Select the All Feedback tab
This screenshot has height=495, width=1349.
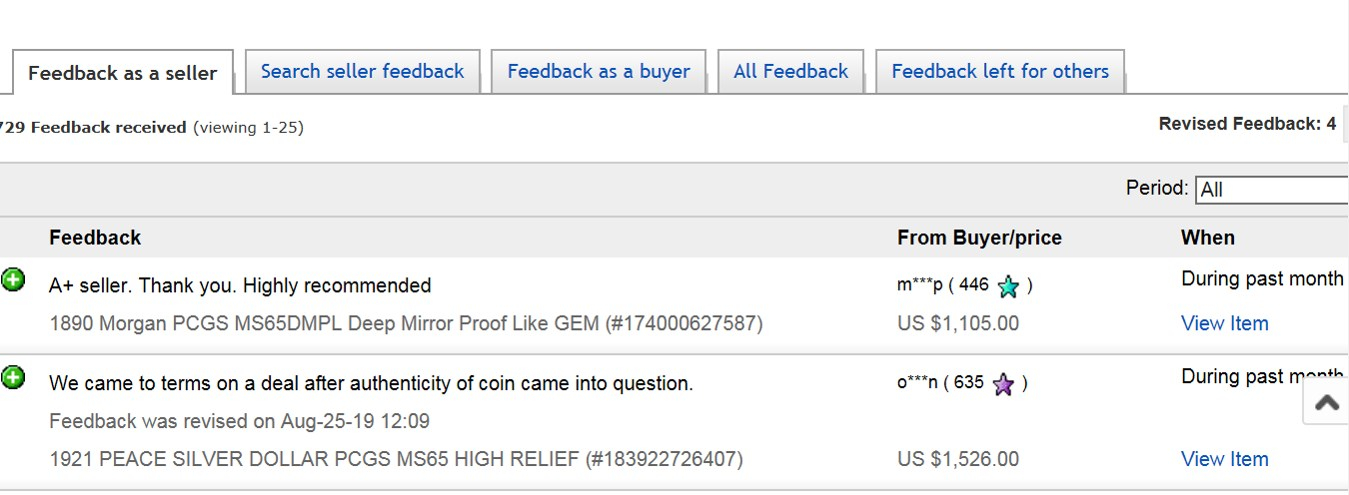[790, 71]
